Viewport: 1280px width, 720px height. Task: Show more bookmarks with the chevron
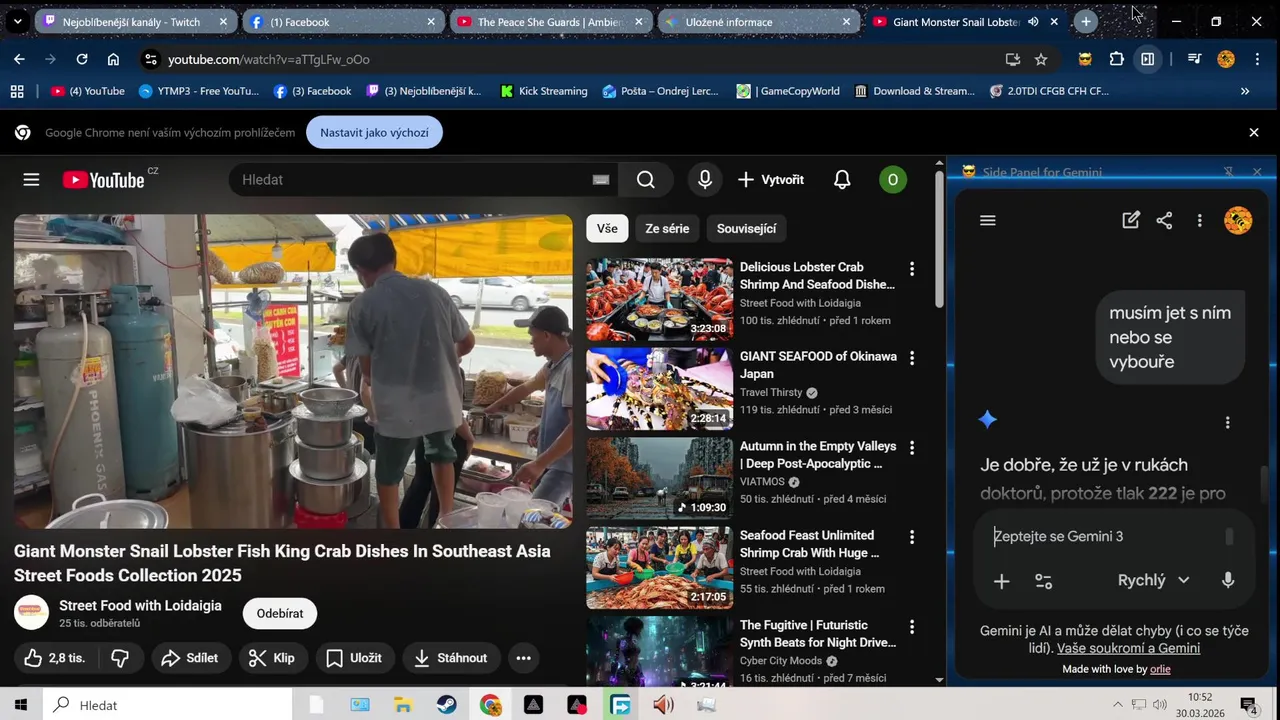tap(1245, 91)
